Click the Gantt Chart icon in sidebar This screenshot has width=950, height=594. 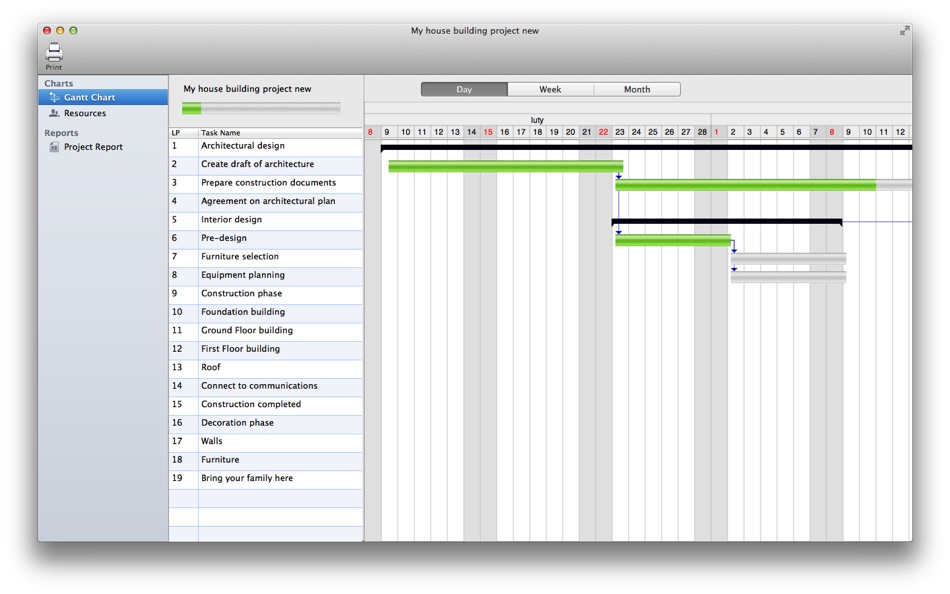55,97
